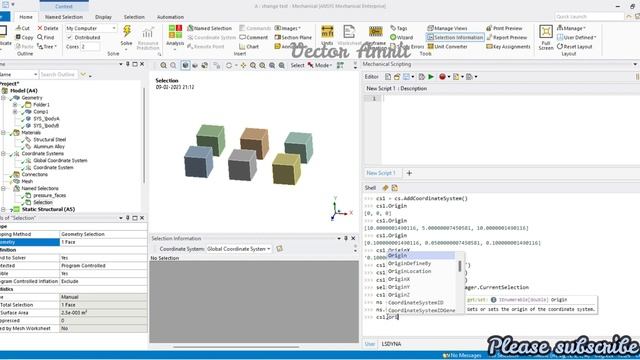
Task: Click the red record button in the script editor
Action: coord(442,77)
